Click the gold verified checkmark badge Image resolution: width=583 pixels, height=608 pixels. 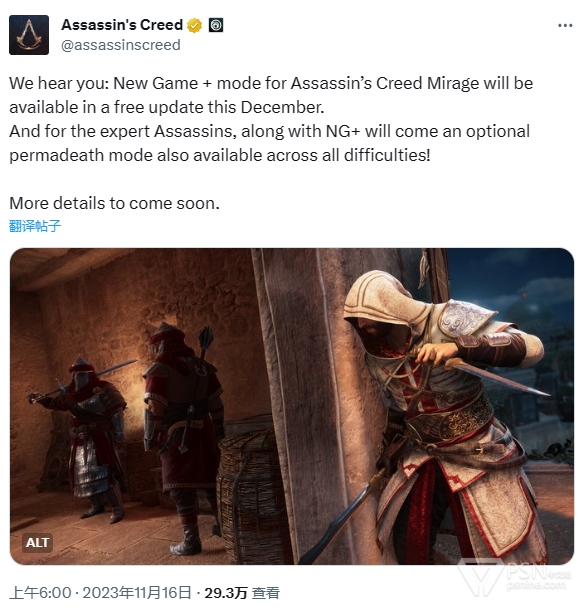195,26
